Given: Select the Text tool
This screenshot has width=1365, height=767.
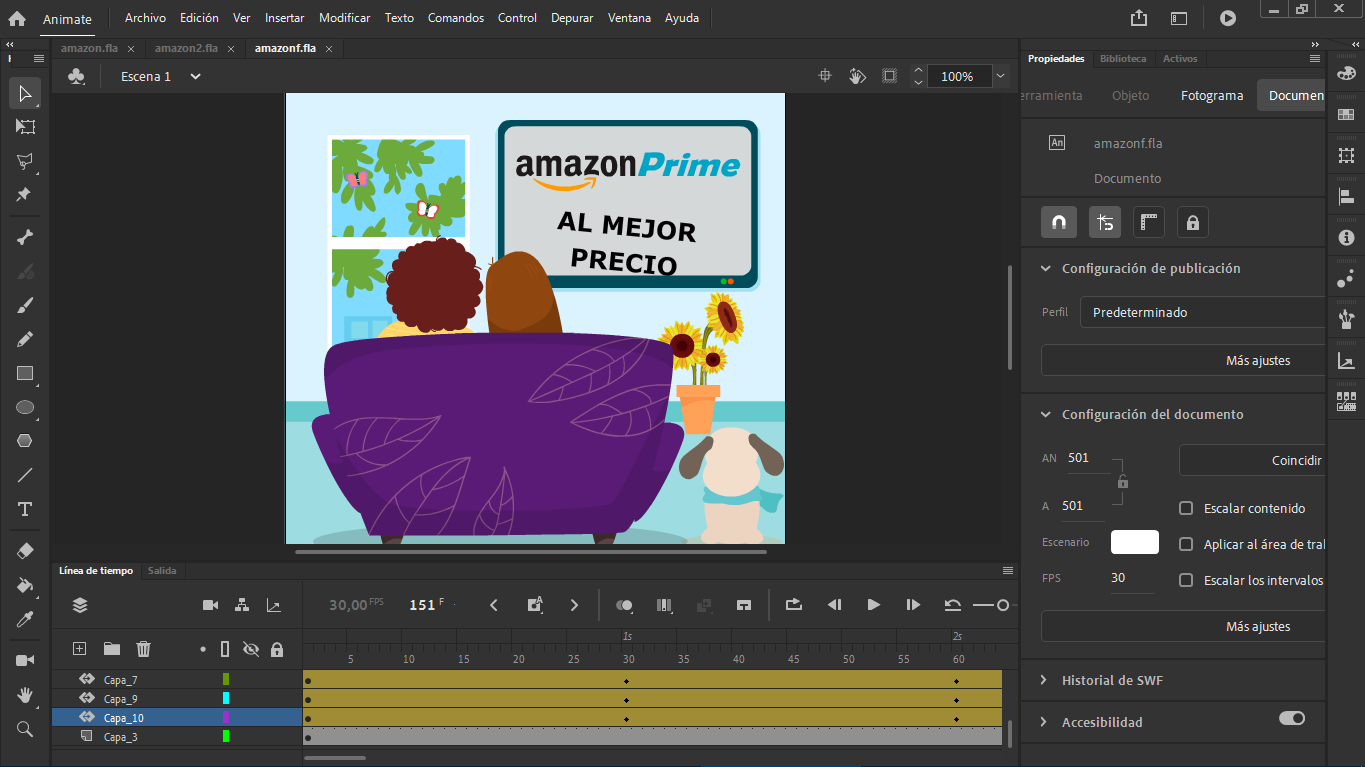Looking at the screenshot, I should pyautogui.click(x=25, y=509).
